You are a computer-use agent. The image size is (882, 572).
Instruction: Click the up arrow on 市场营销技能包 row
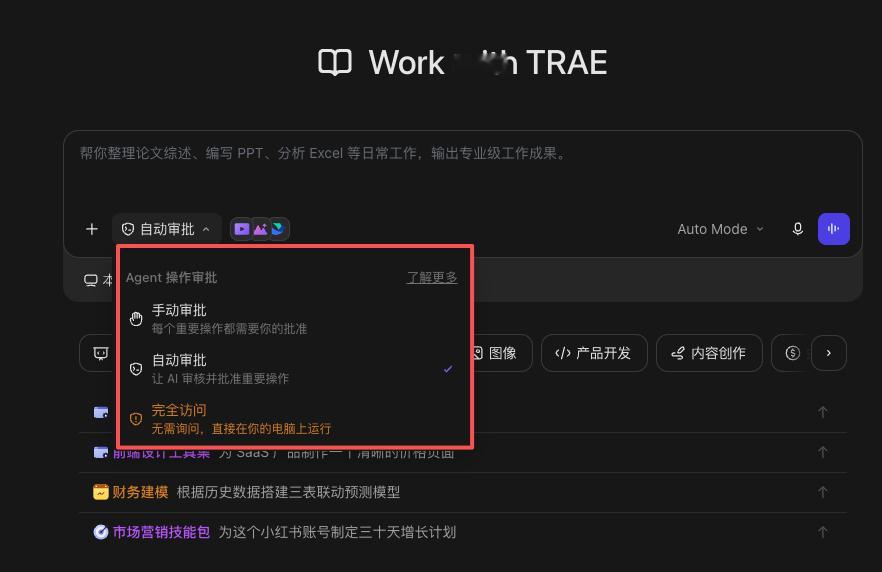point(822,532)
